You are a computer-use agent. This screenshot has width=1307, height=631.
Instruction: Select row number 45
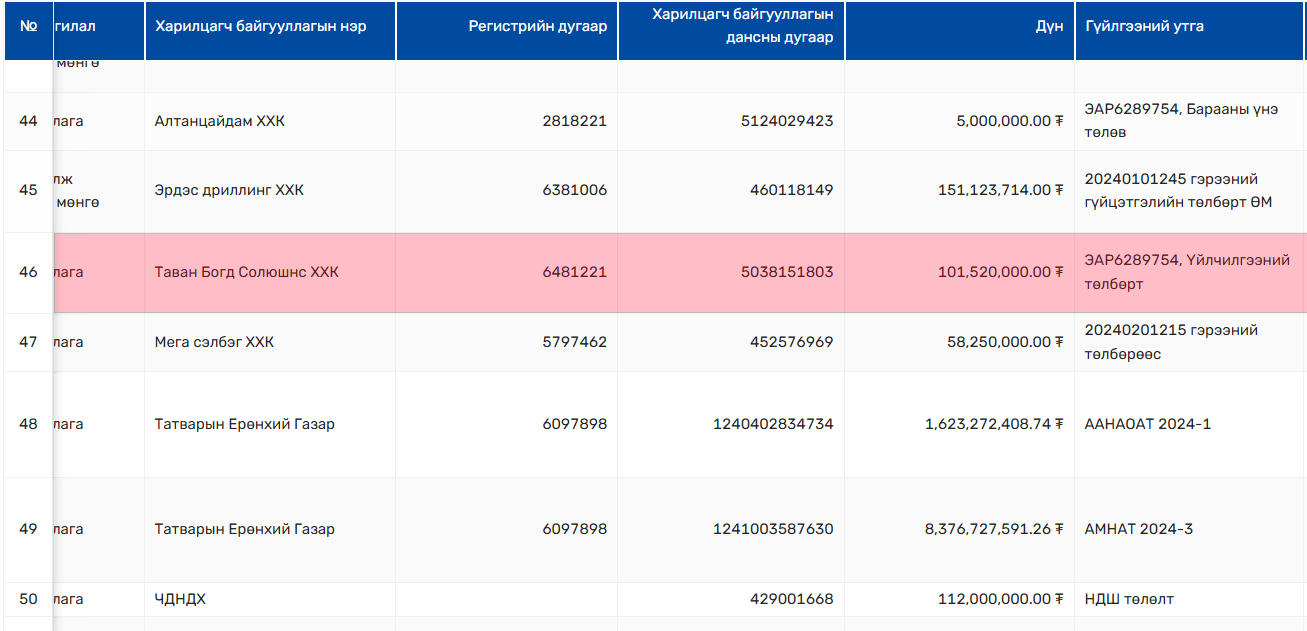click(28, 190)
